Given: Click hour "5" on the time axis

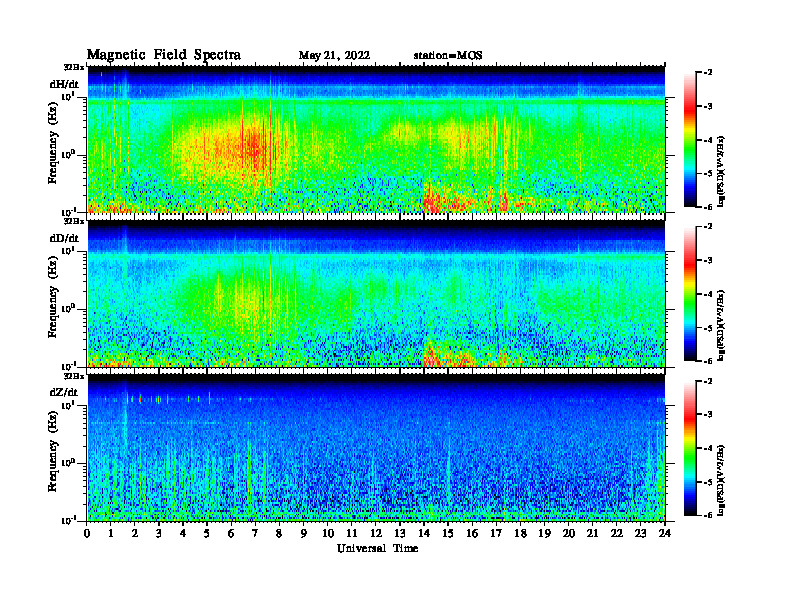Looking at the screenshot, I should (x=207, y=534).
